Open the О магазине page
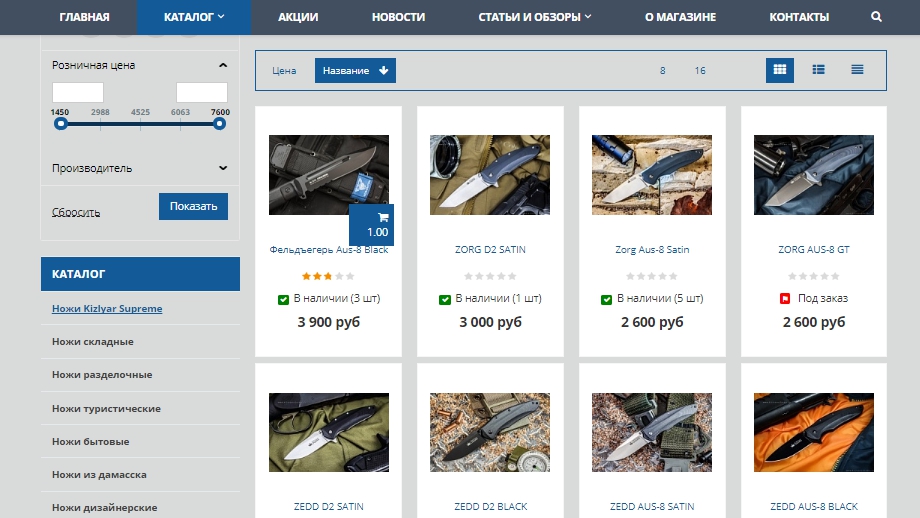920x518 pixels. click(681, 17)
